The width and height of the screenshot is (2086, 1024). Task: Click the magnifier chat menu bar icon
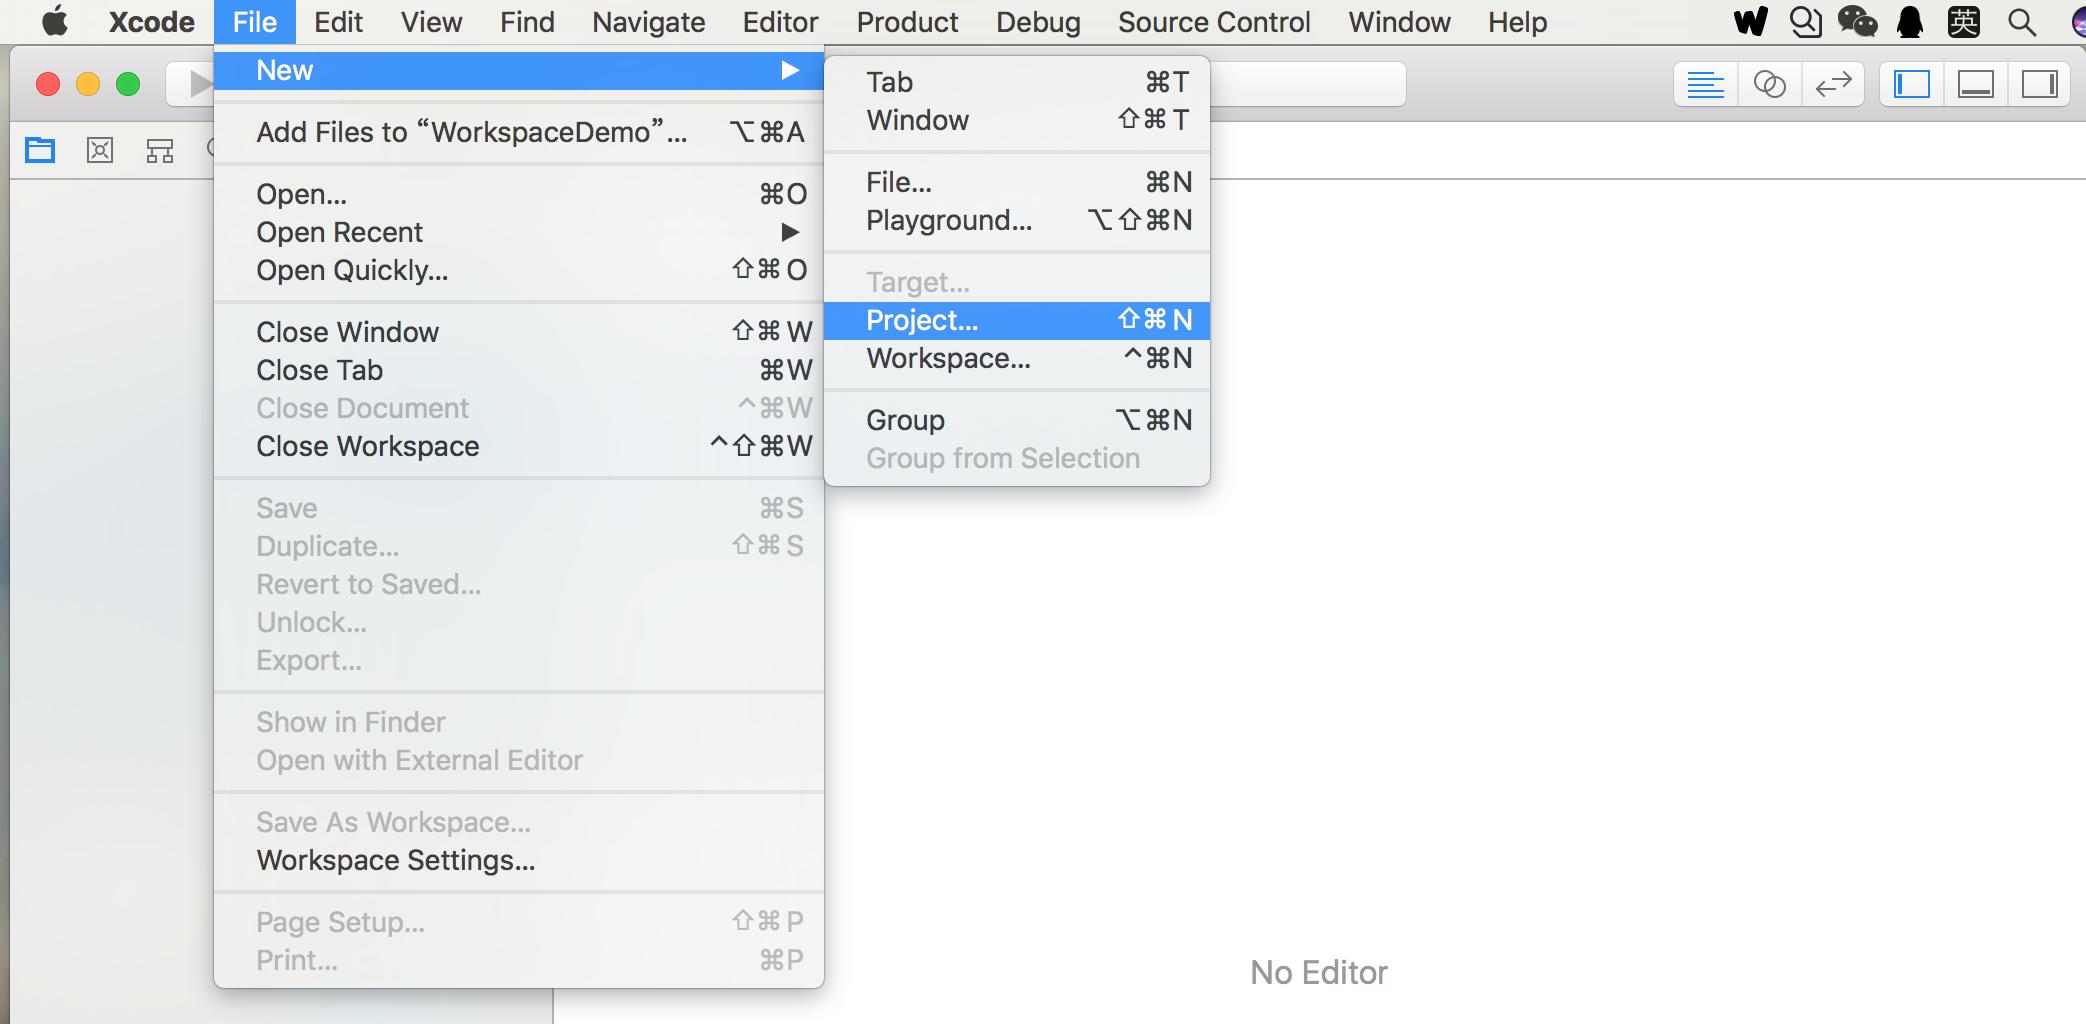(1805, 22)
